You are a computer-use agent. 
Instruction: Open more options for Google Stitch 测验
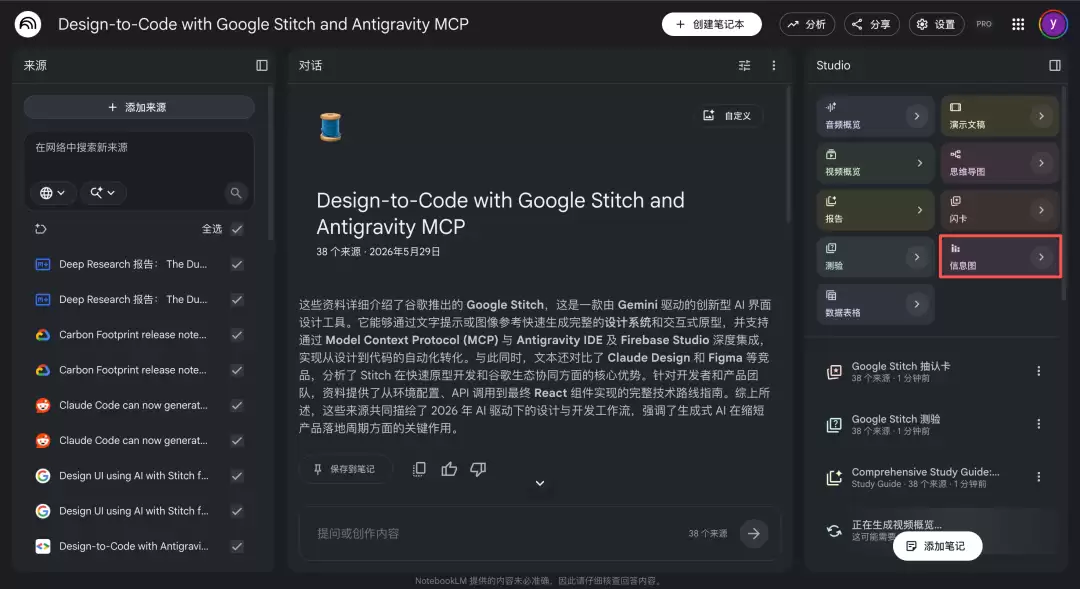[1039, 424]
